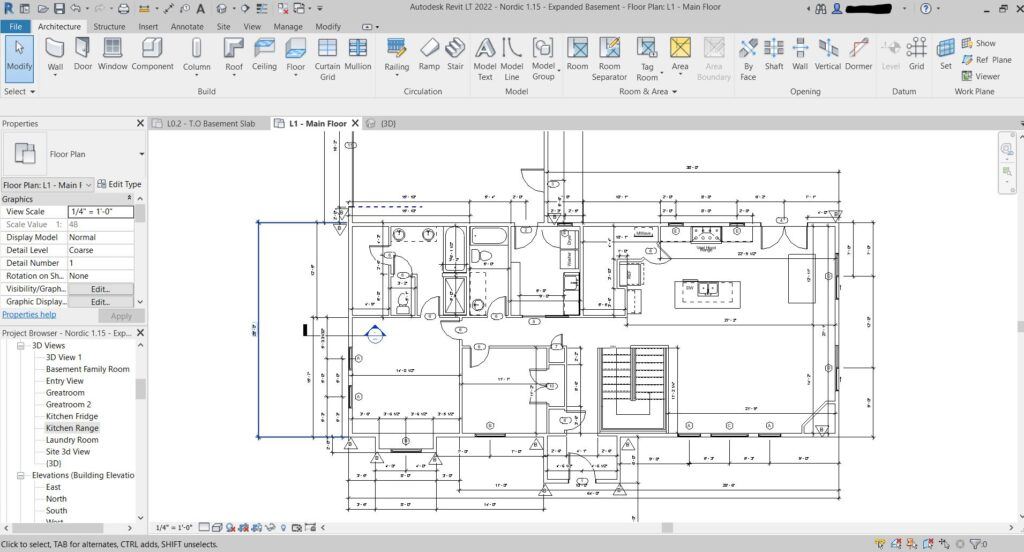Image resolution: width=1024 pixels, height=552 pixels.
Task: Select the Window tool
Action: click(112, 54)
